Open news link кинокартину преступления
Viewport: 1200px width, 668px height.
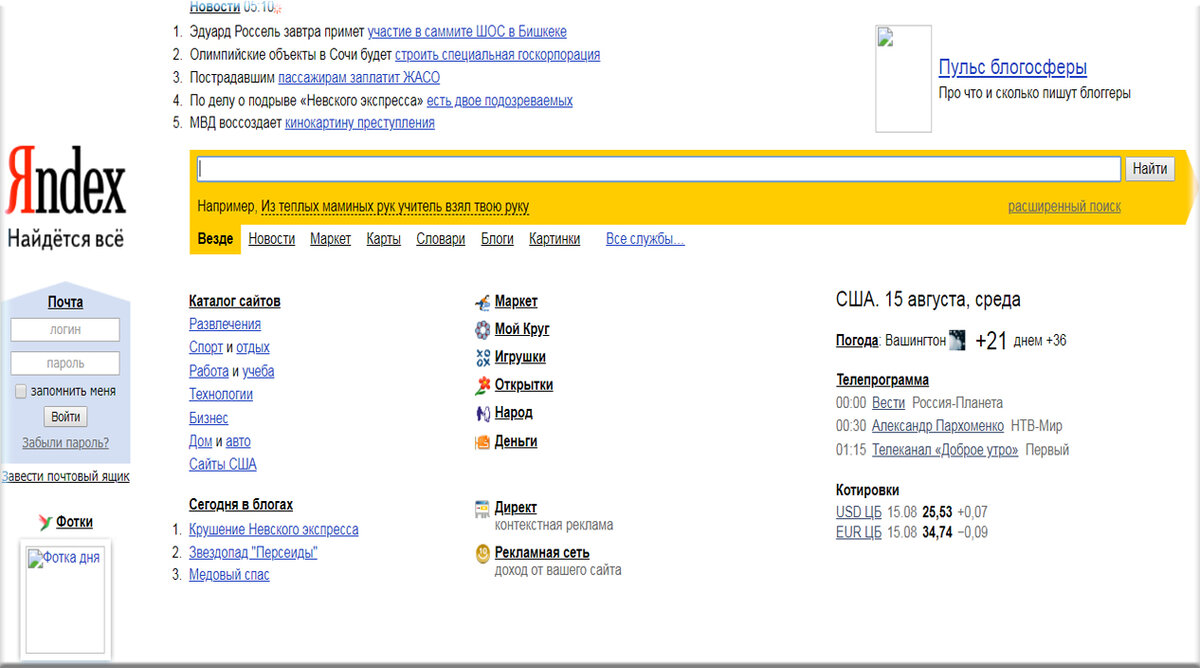[360, 123]
